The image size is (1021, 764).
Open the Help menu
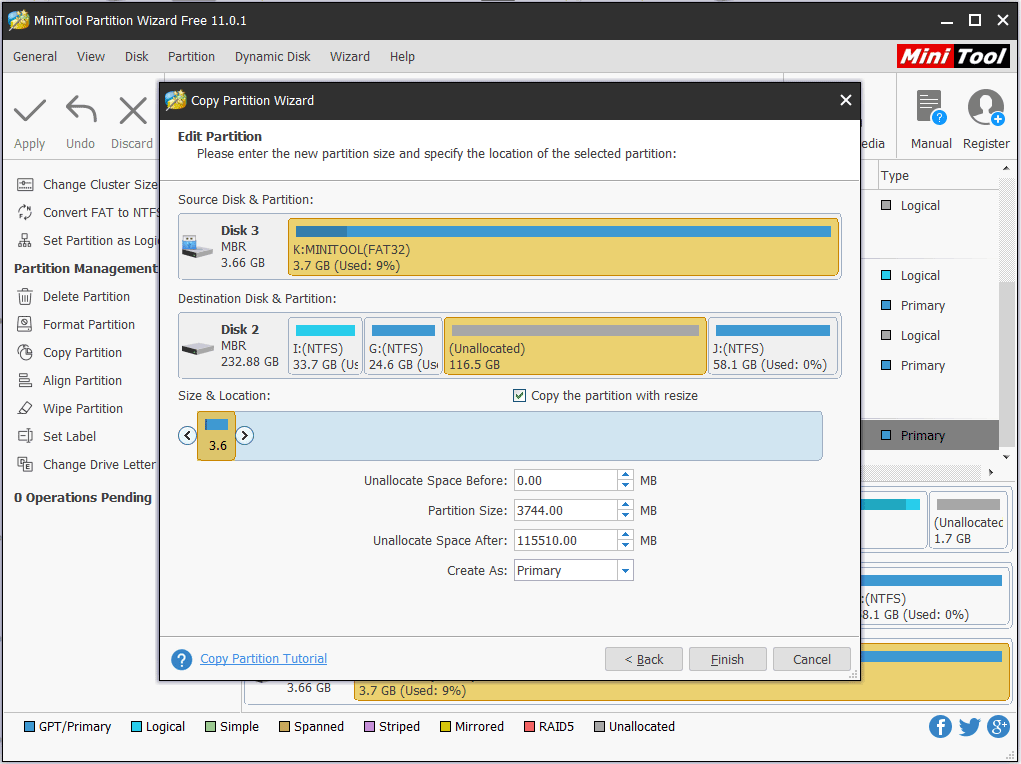tap(402, 57)
